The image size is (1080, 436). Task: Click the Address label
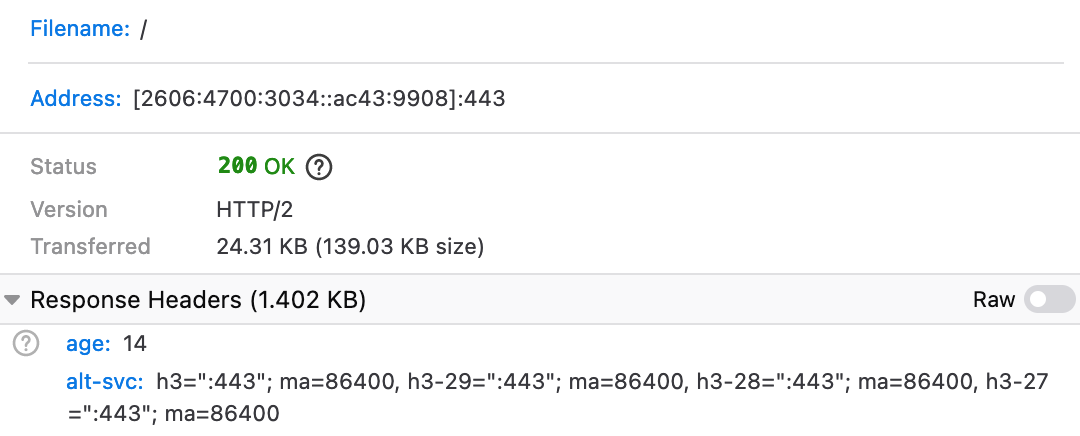(x=76, y=99)
